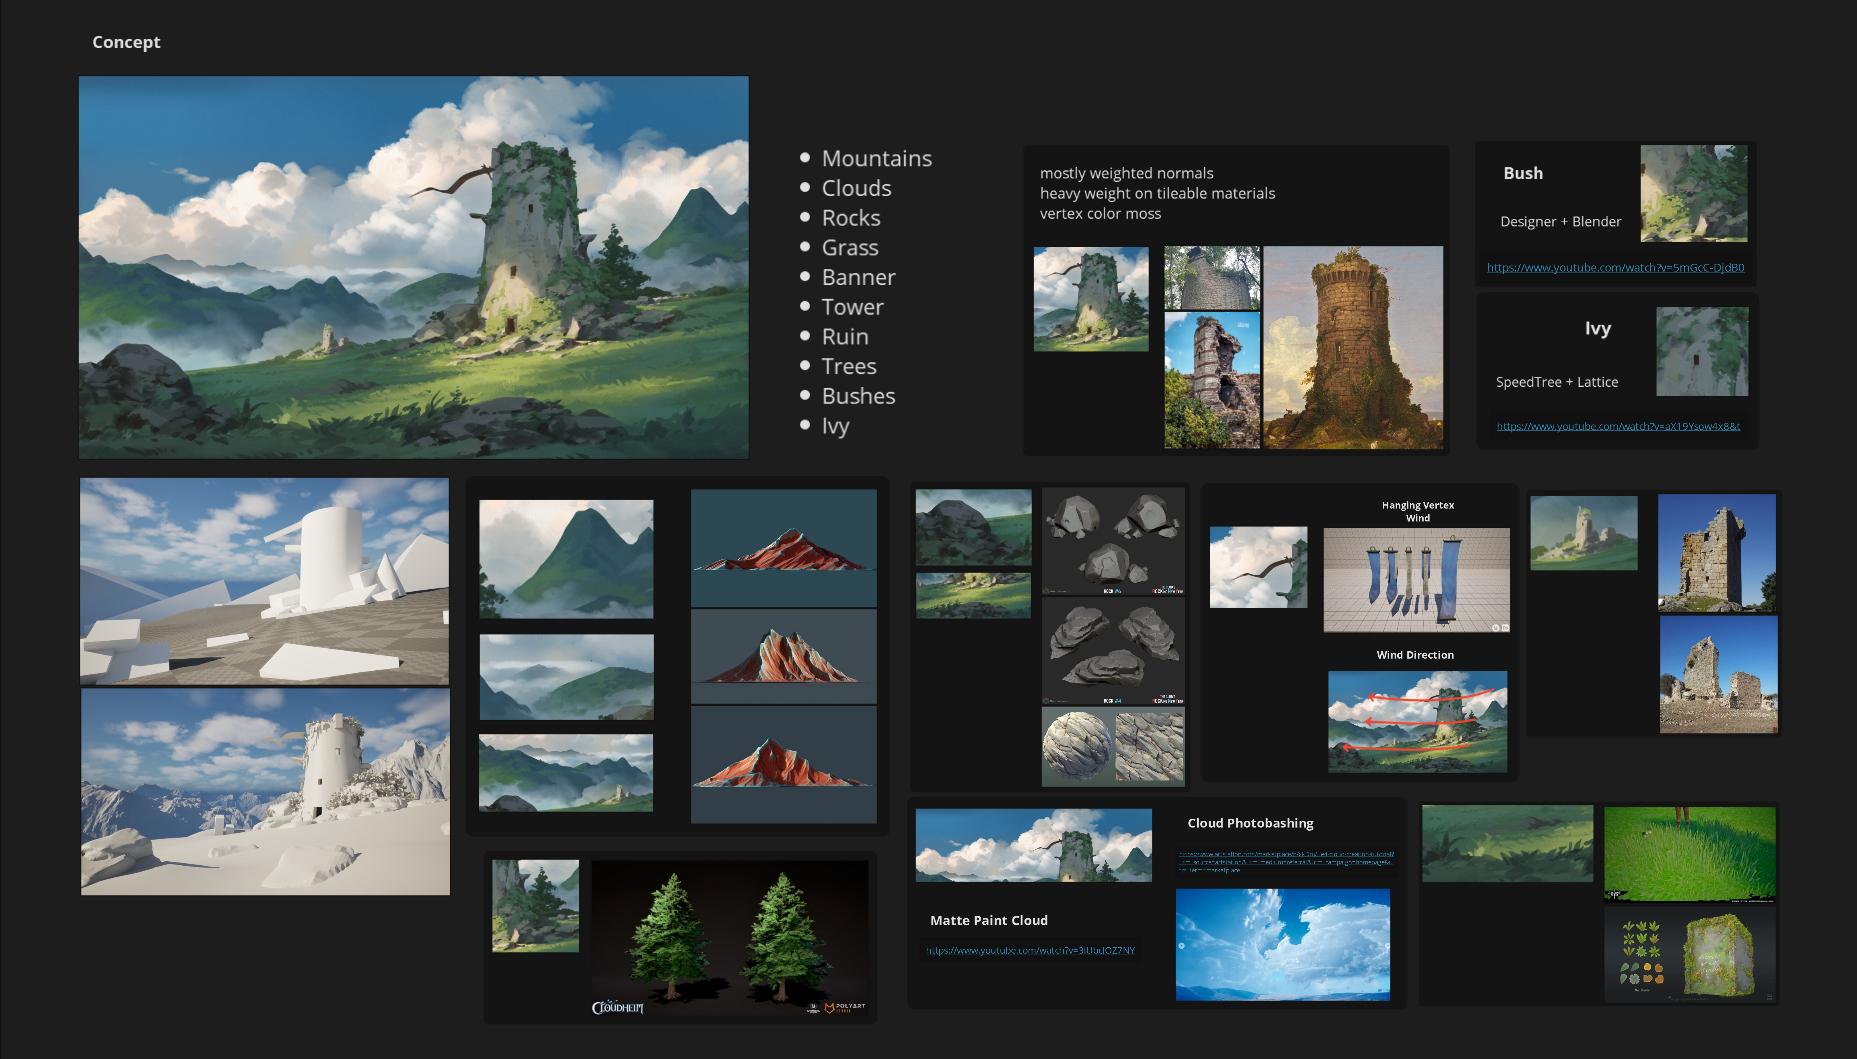Viewport: 1857px width, 1059px height.
Task: Select the top ruined stone tower photo
Action: pyautogui.click(x=1716, y=552)
